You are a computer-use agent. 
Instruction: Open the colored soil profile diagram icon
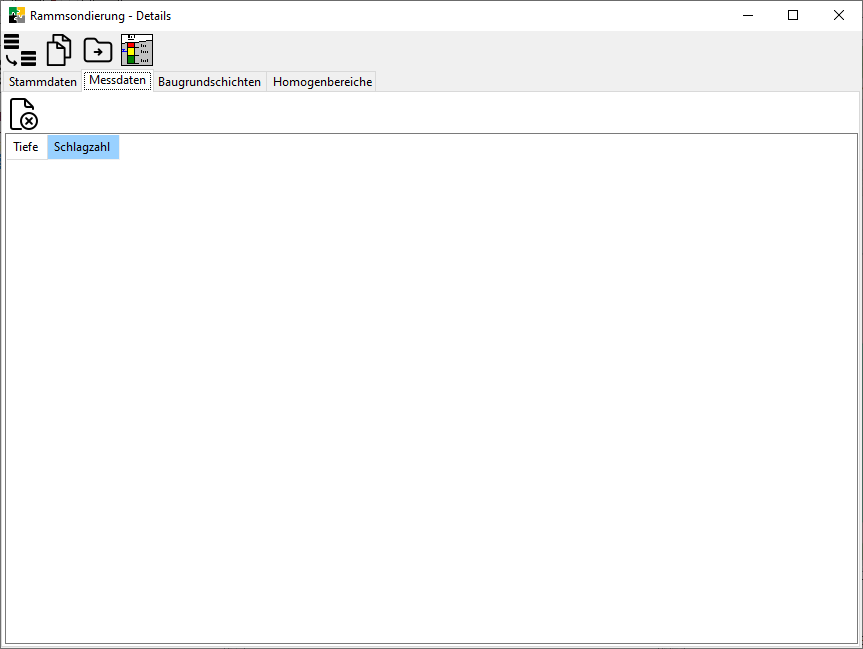137,50
